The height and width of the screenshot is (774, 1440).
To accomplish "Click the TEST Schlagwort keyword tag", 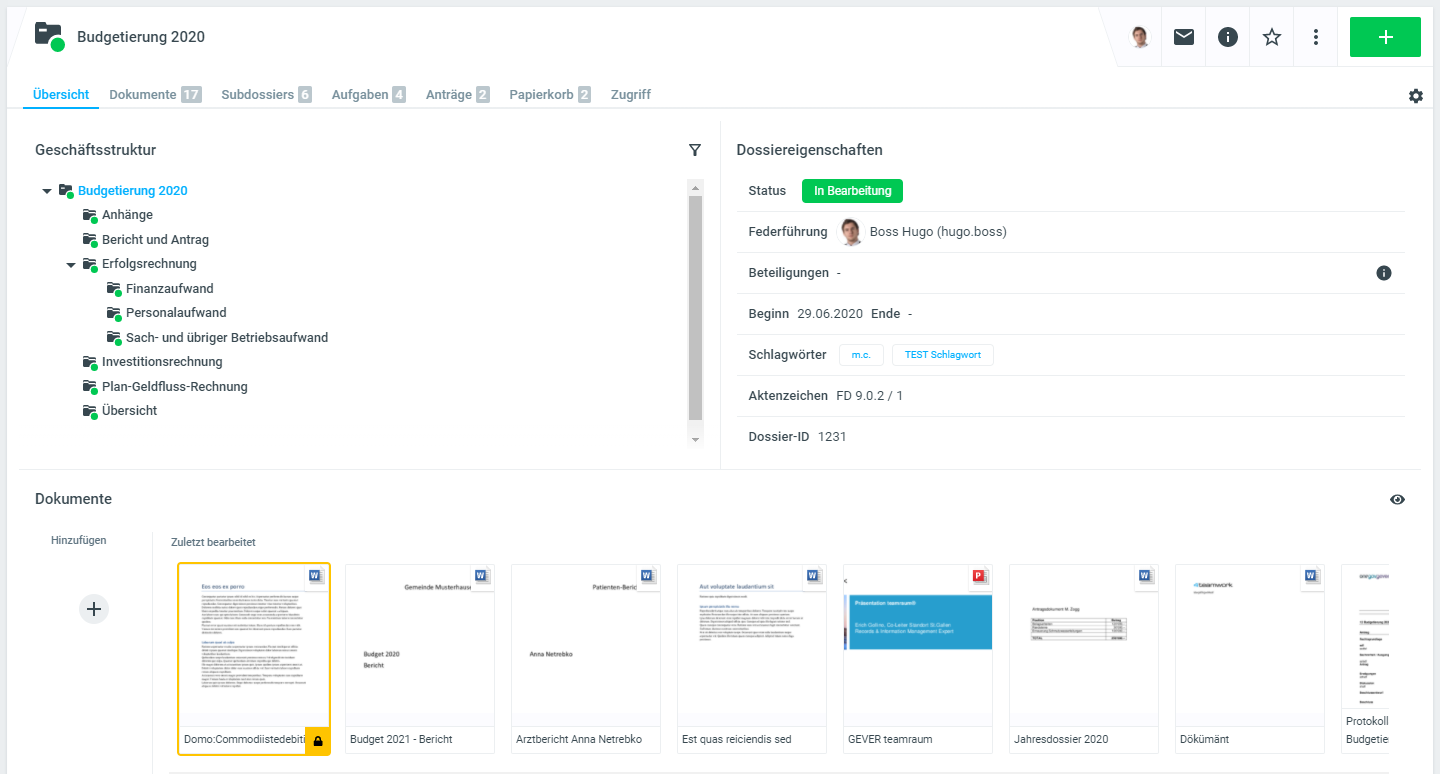I will (x=942, y=355).
